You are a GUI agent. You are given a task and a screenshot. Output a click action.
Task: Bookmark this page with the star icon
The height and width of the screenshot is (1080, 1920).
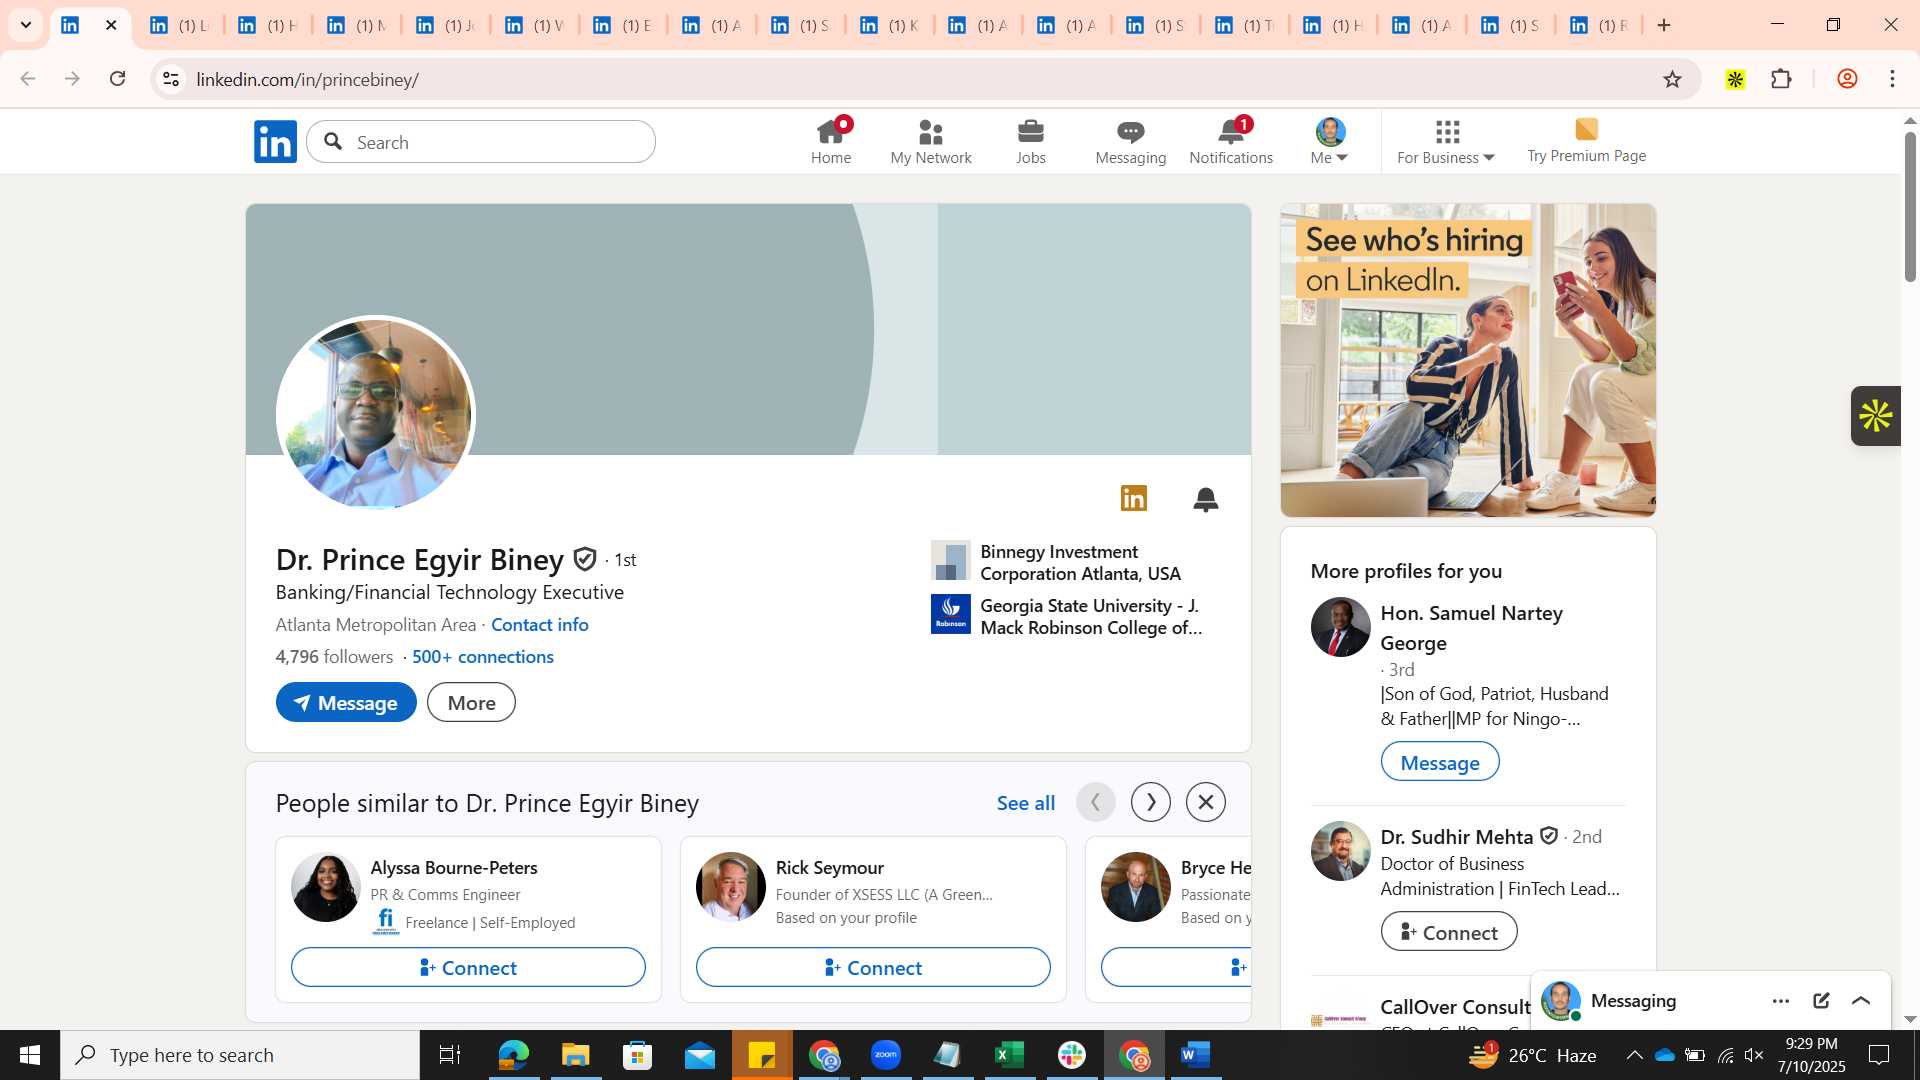1672,79
